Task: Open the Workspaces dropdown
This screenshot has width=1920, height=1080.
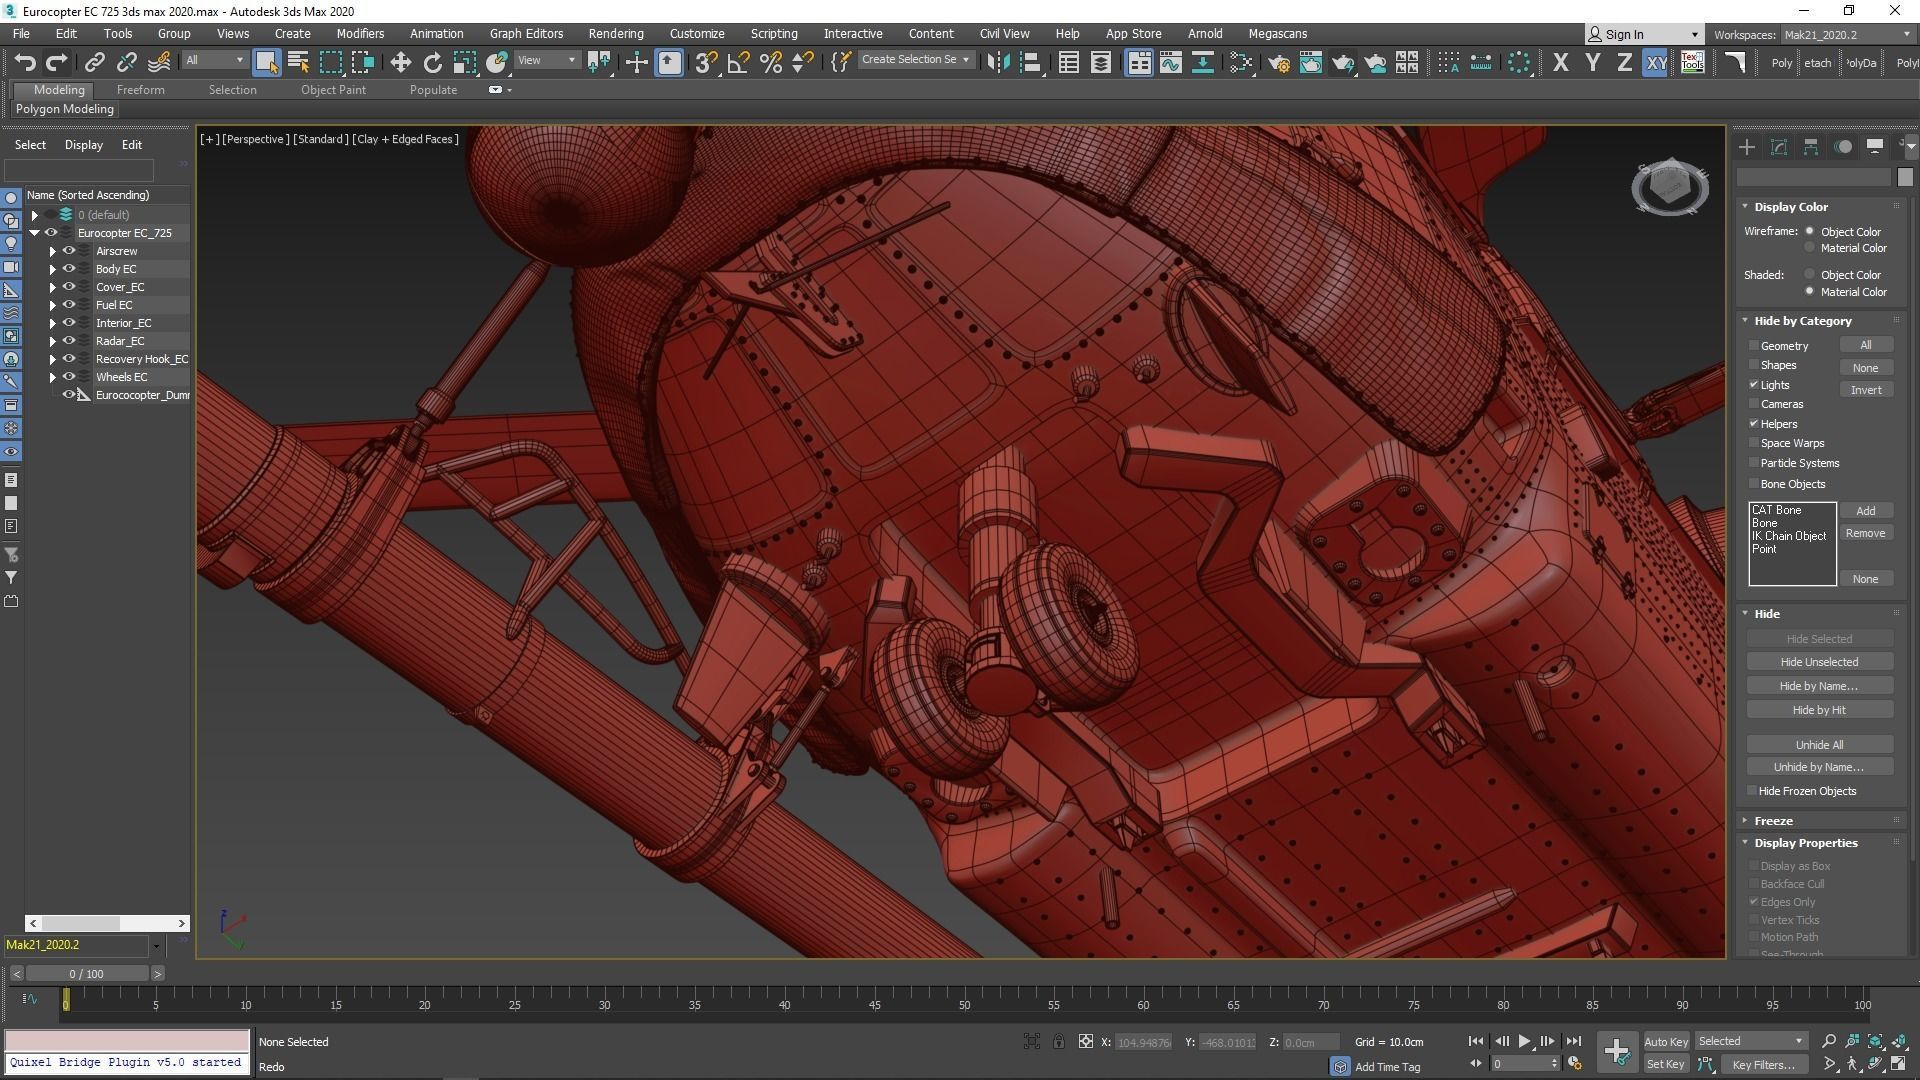Action: click(1845, 34)
